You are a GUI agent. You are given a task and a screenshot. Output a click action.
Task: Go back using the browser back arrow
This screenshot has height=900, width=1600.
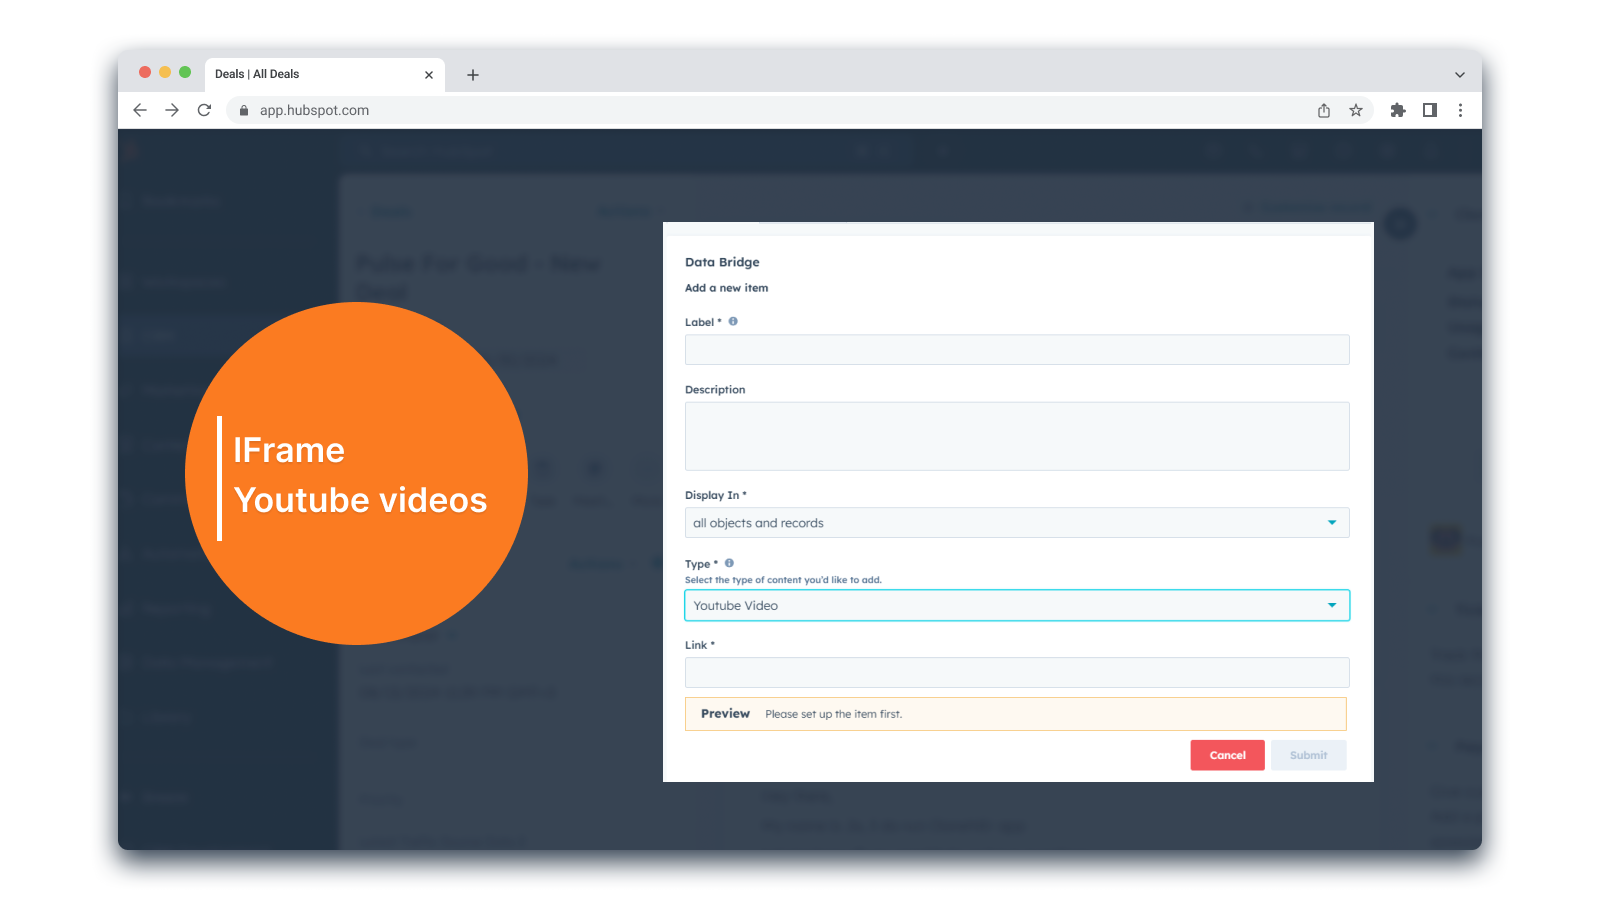(140, 110)
